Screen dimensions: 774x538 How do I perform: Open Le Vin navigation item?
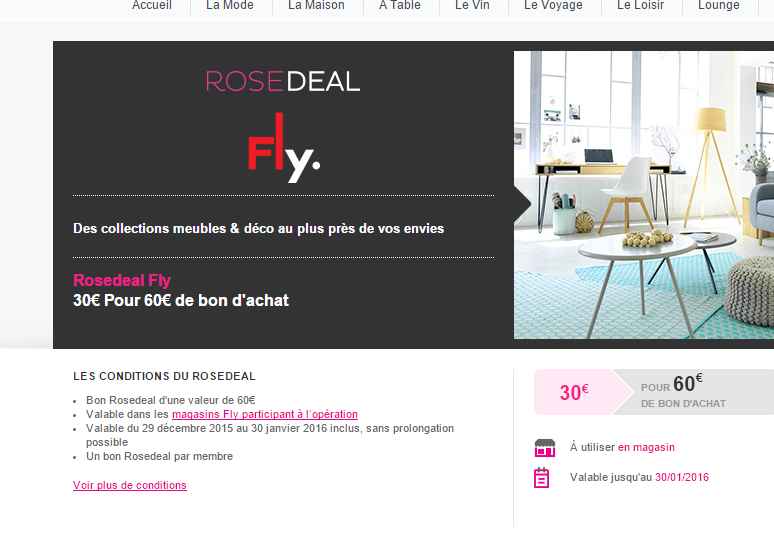472,5
